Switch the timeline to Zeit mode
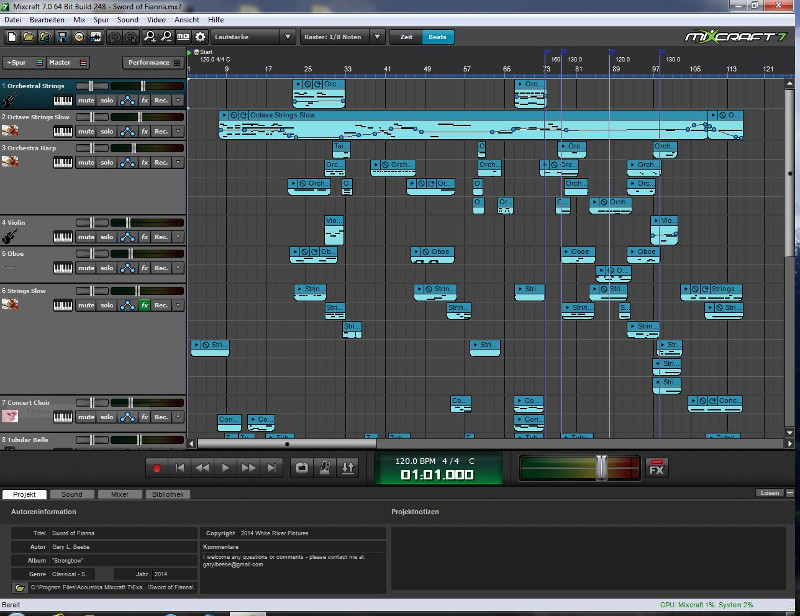The width and height of the screenshot is (800, 616). (406, 37)
